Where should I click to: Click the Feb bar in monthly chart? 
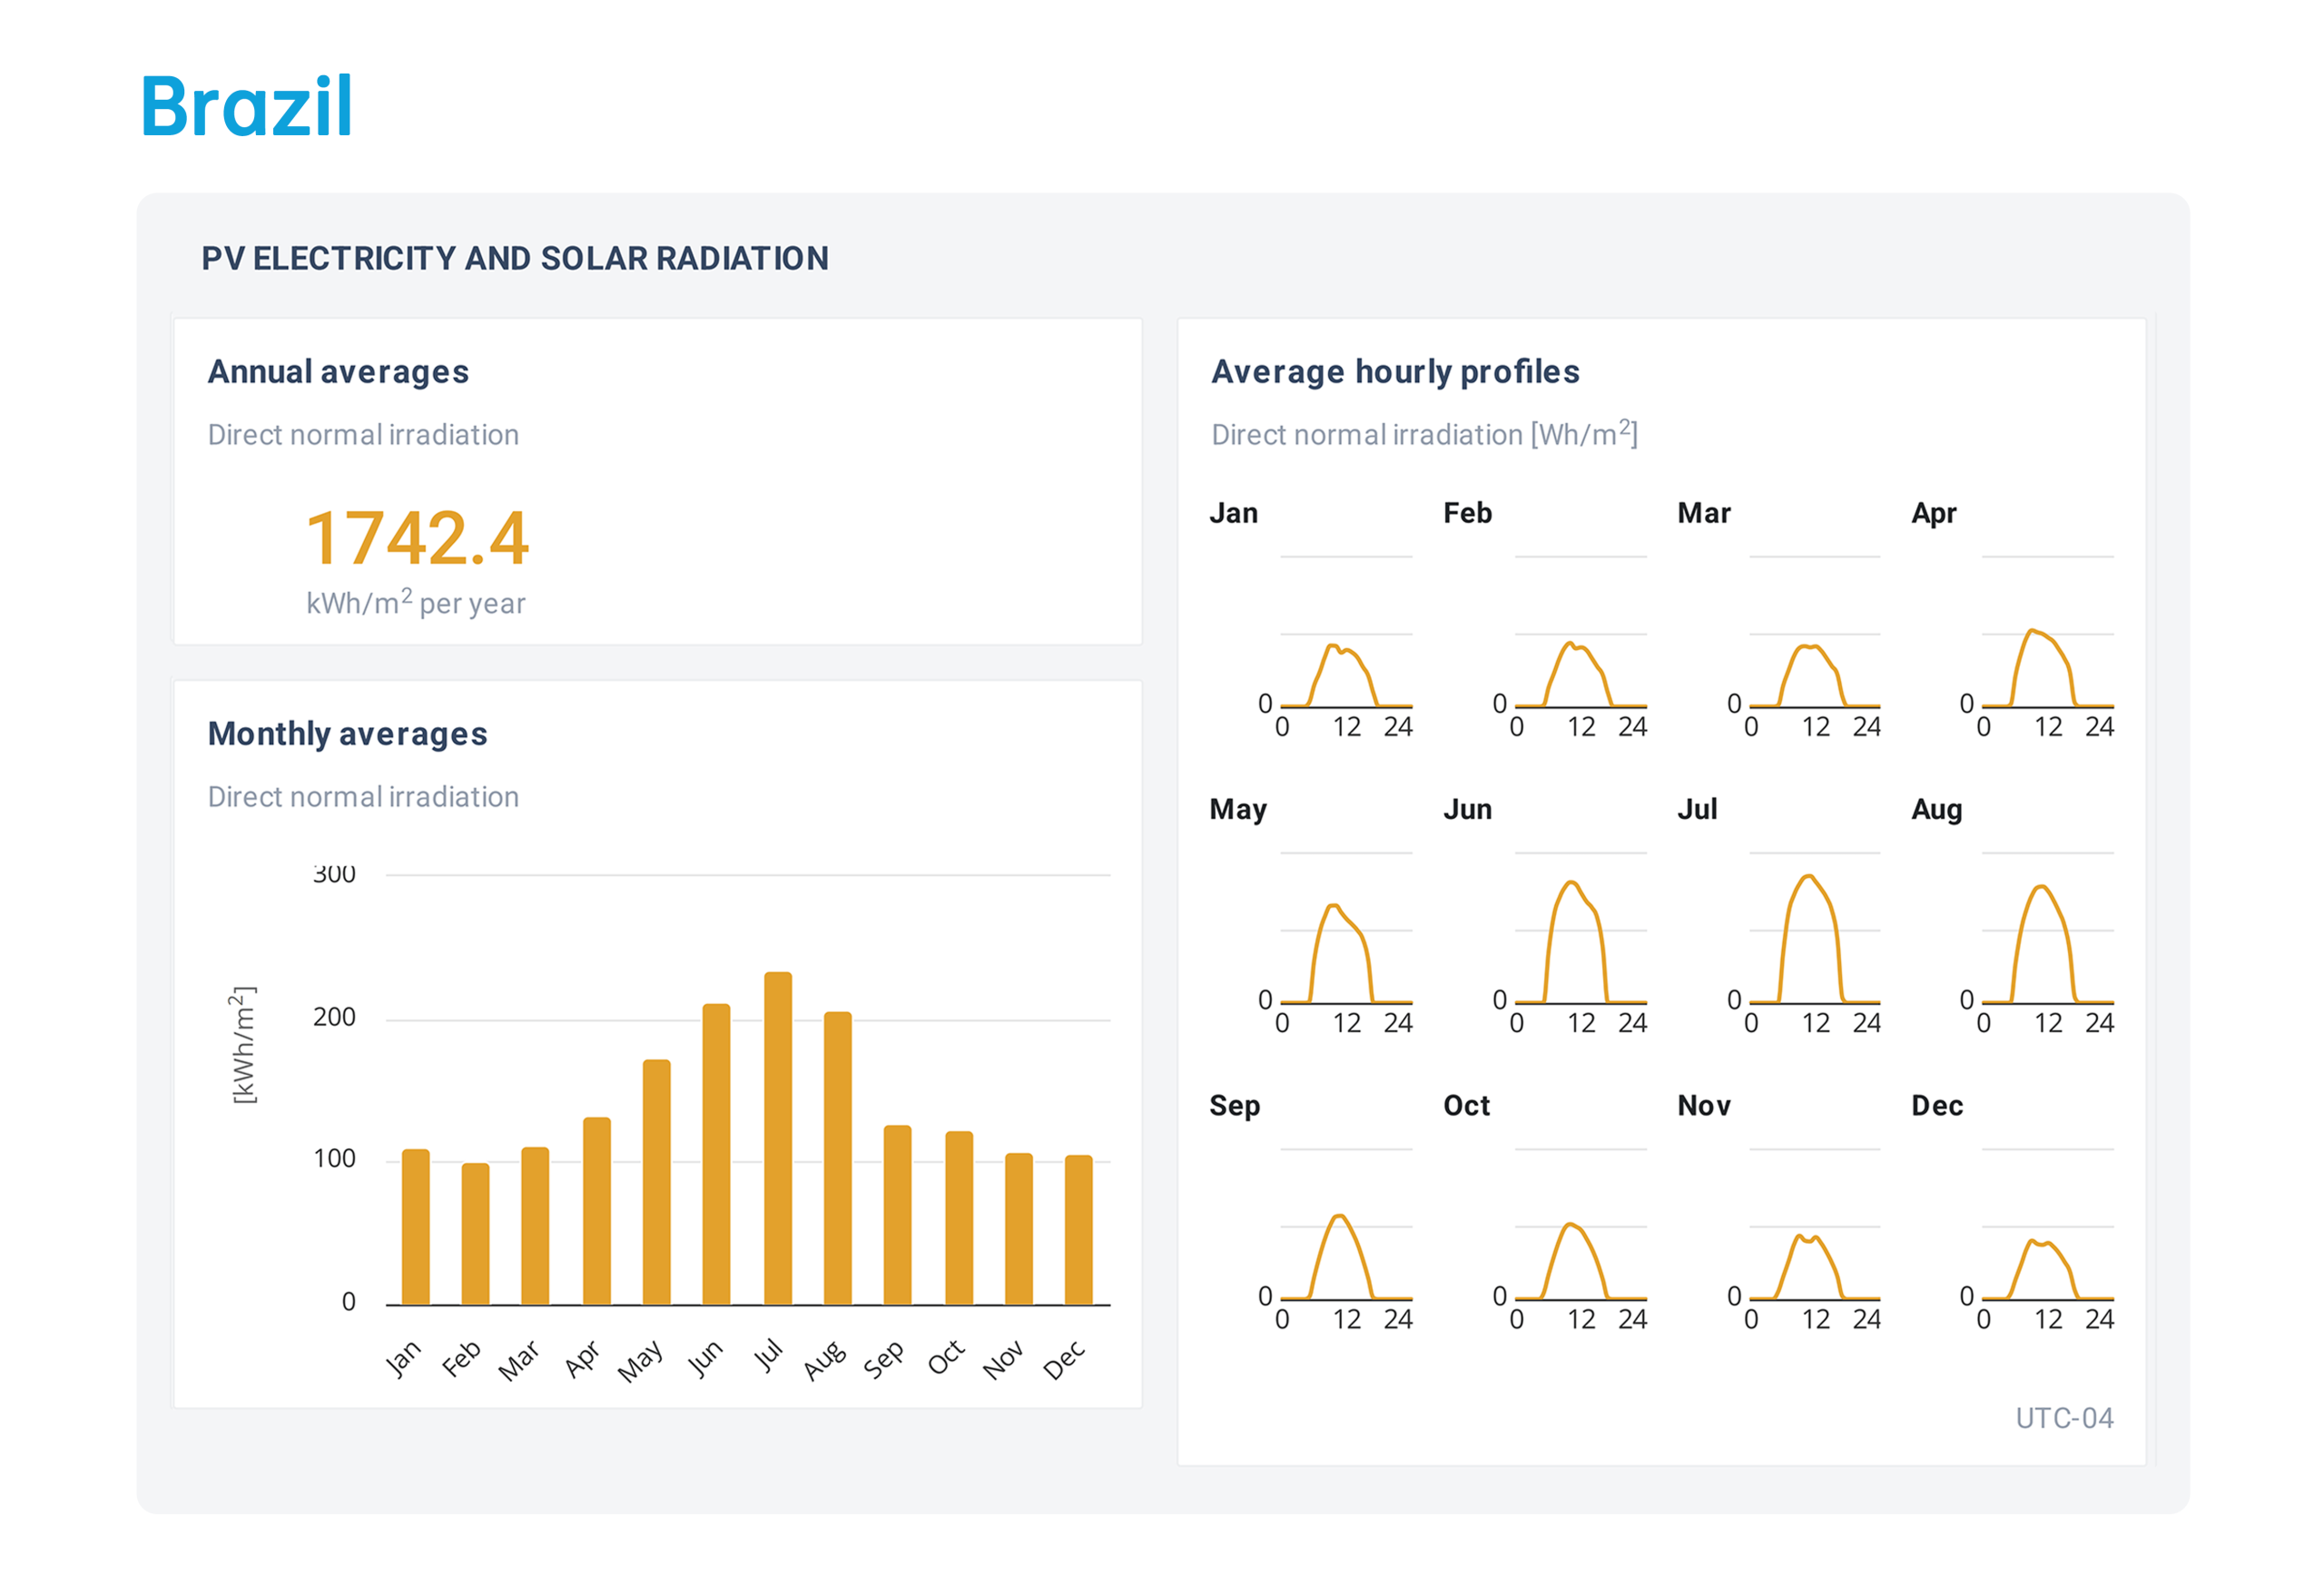(x=475, y=1234)
